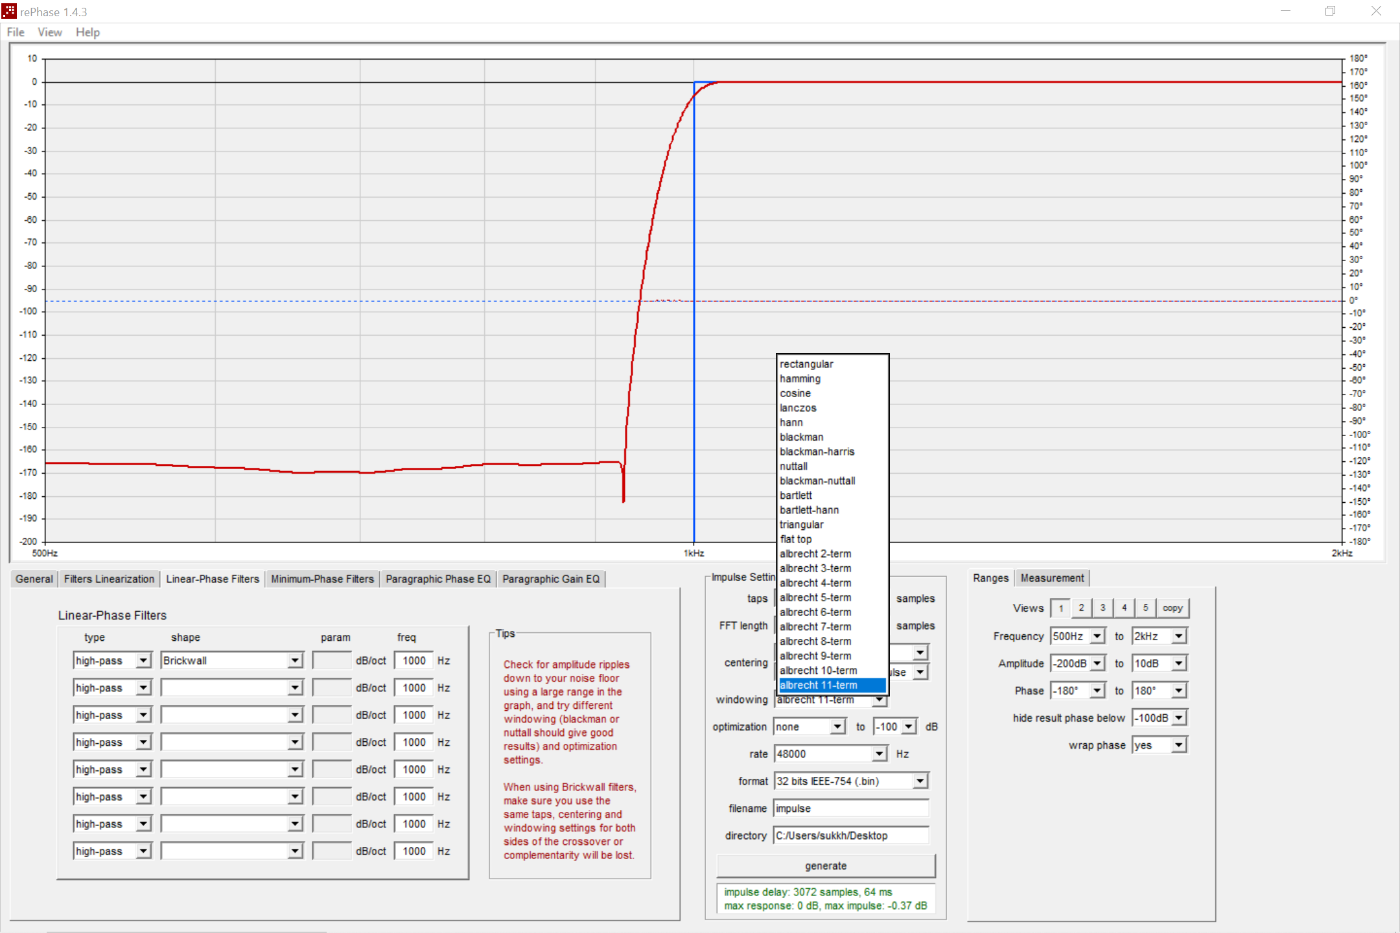The width and height of the screenshot is (1400, 933).
Task: Switch to the Paragraphic Gain EQ tab
Action: pos(551,579)
